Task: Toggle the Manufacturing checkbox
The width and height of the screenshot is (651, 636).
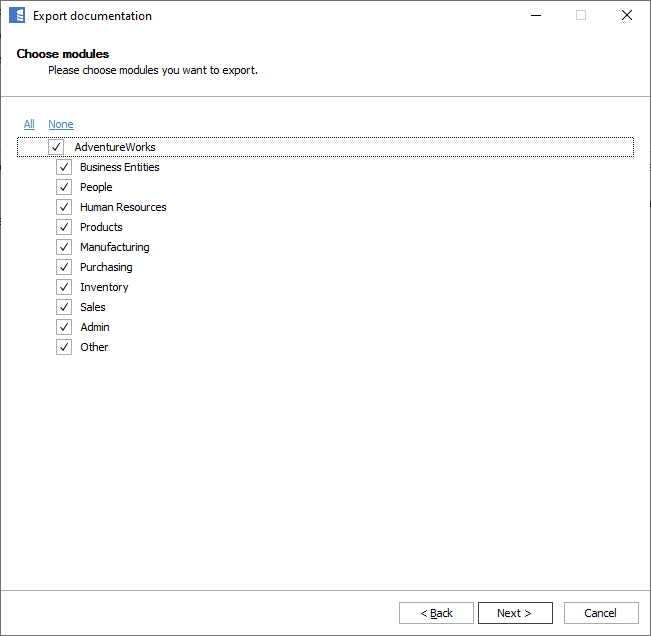Action: [x=64, y=247]
